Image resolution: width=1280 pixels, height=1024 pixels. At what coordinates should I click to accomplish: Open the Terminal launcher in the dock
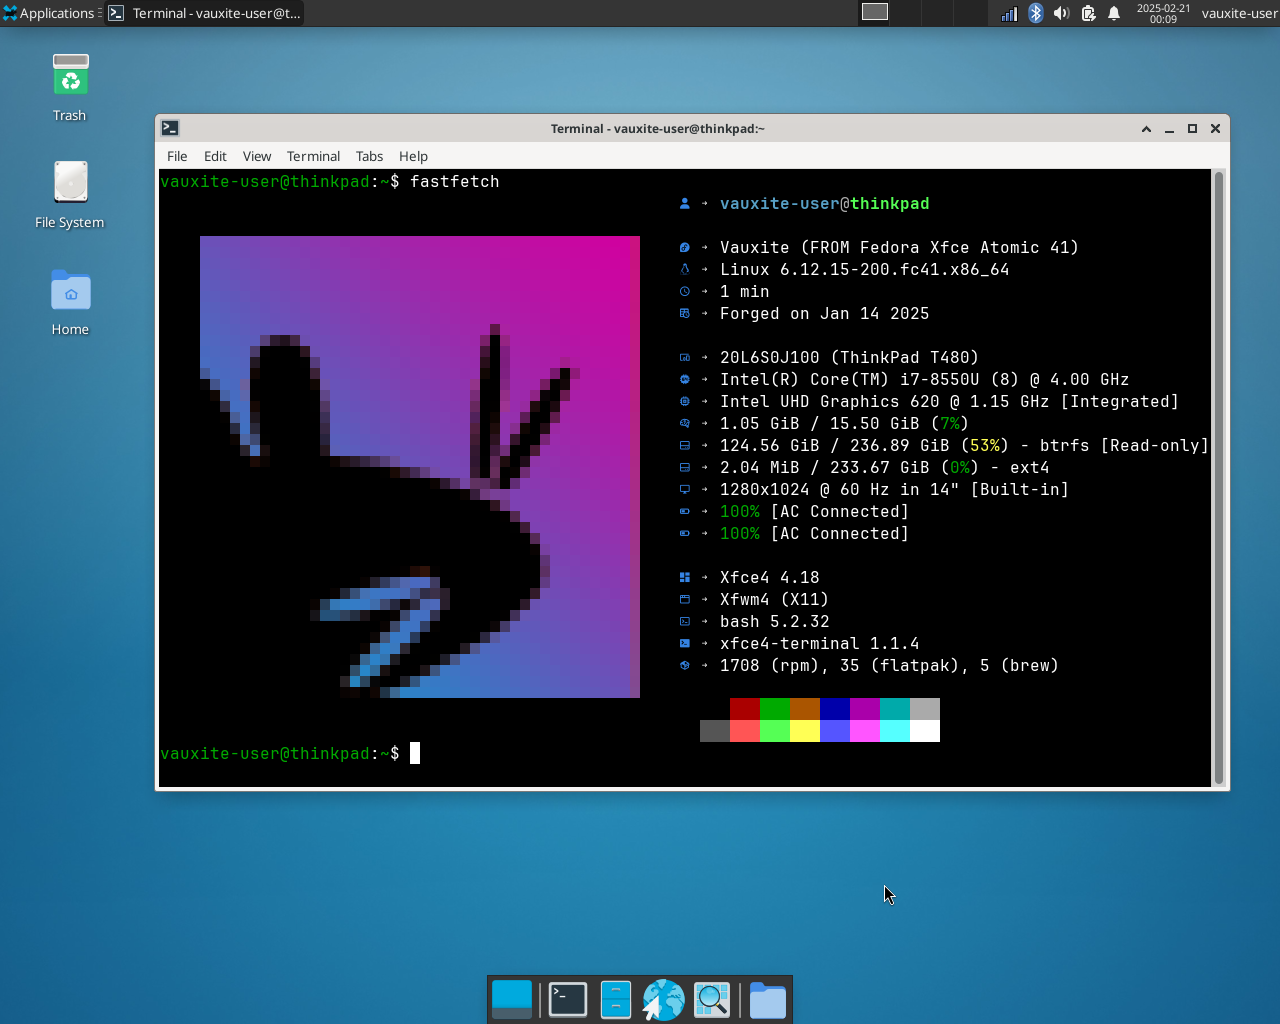pos(567,999)
